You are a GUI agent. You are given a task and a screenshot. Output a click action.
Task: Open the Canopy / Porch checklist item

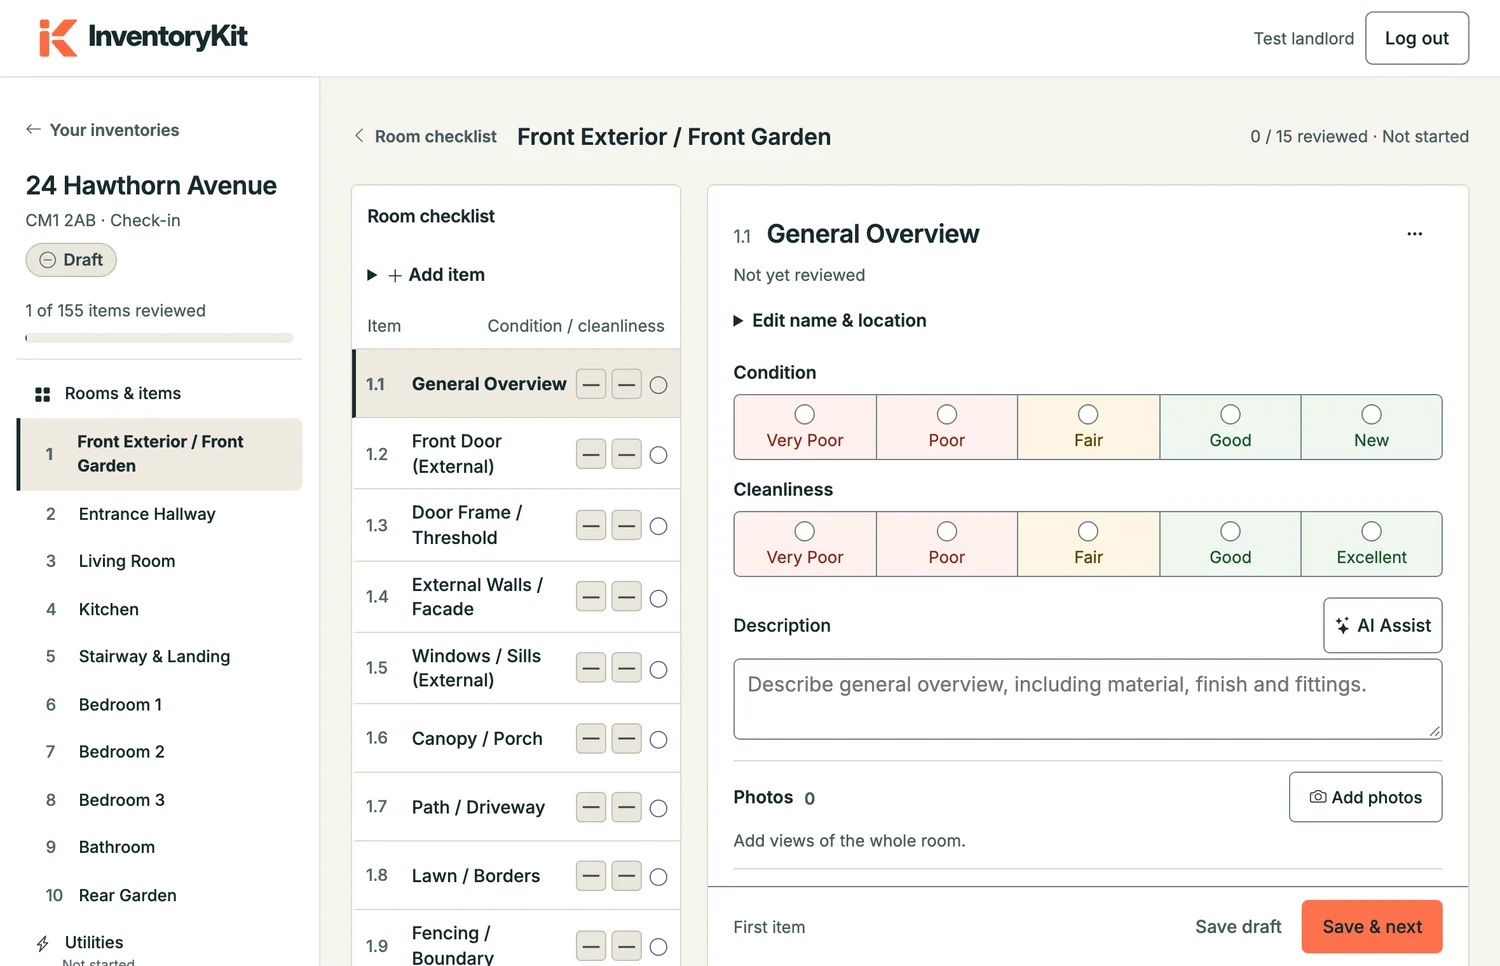(x=516, y=739)
